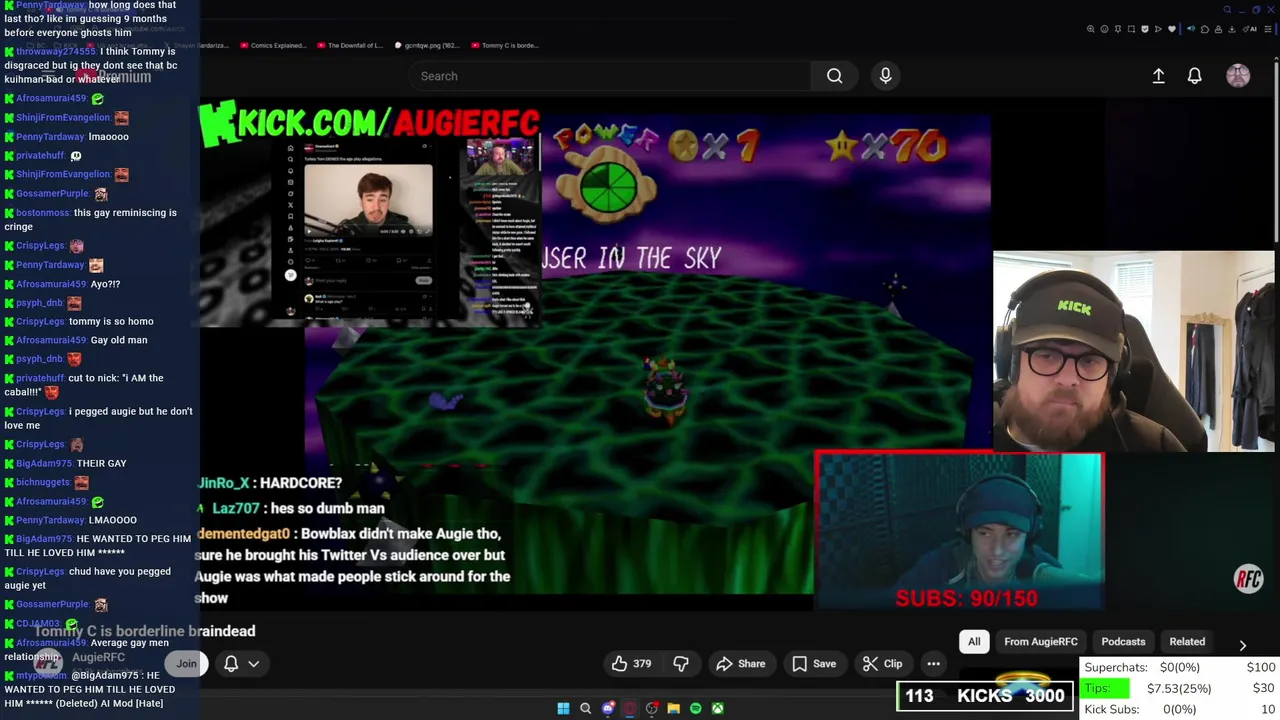Click the browser tab search icon
Screen dimensions: 1280x720
click(x=1227, y=10)
